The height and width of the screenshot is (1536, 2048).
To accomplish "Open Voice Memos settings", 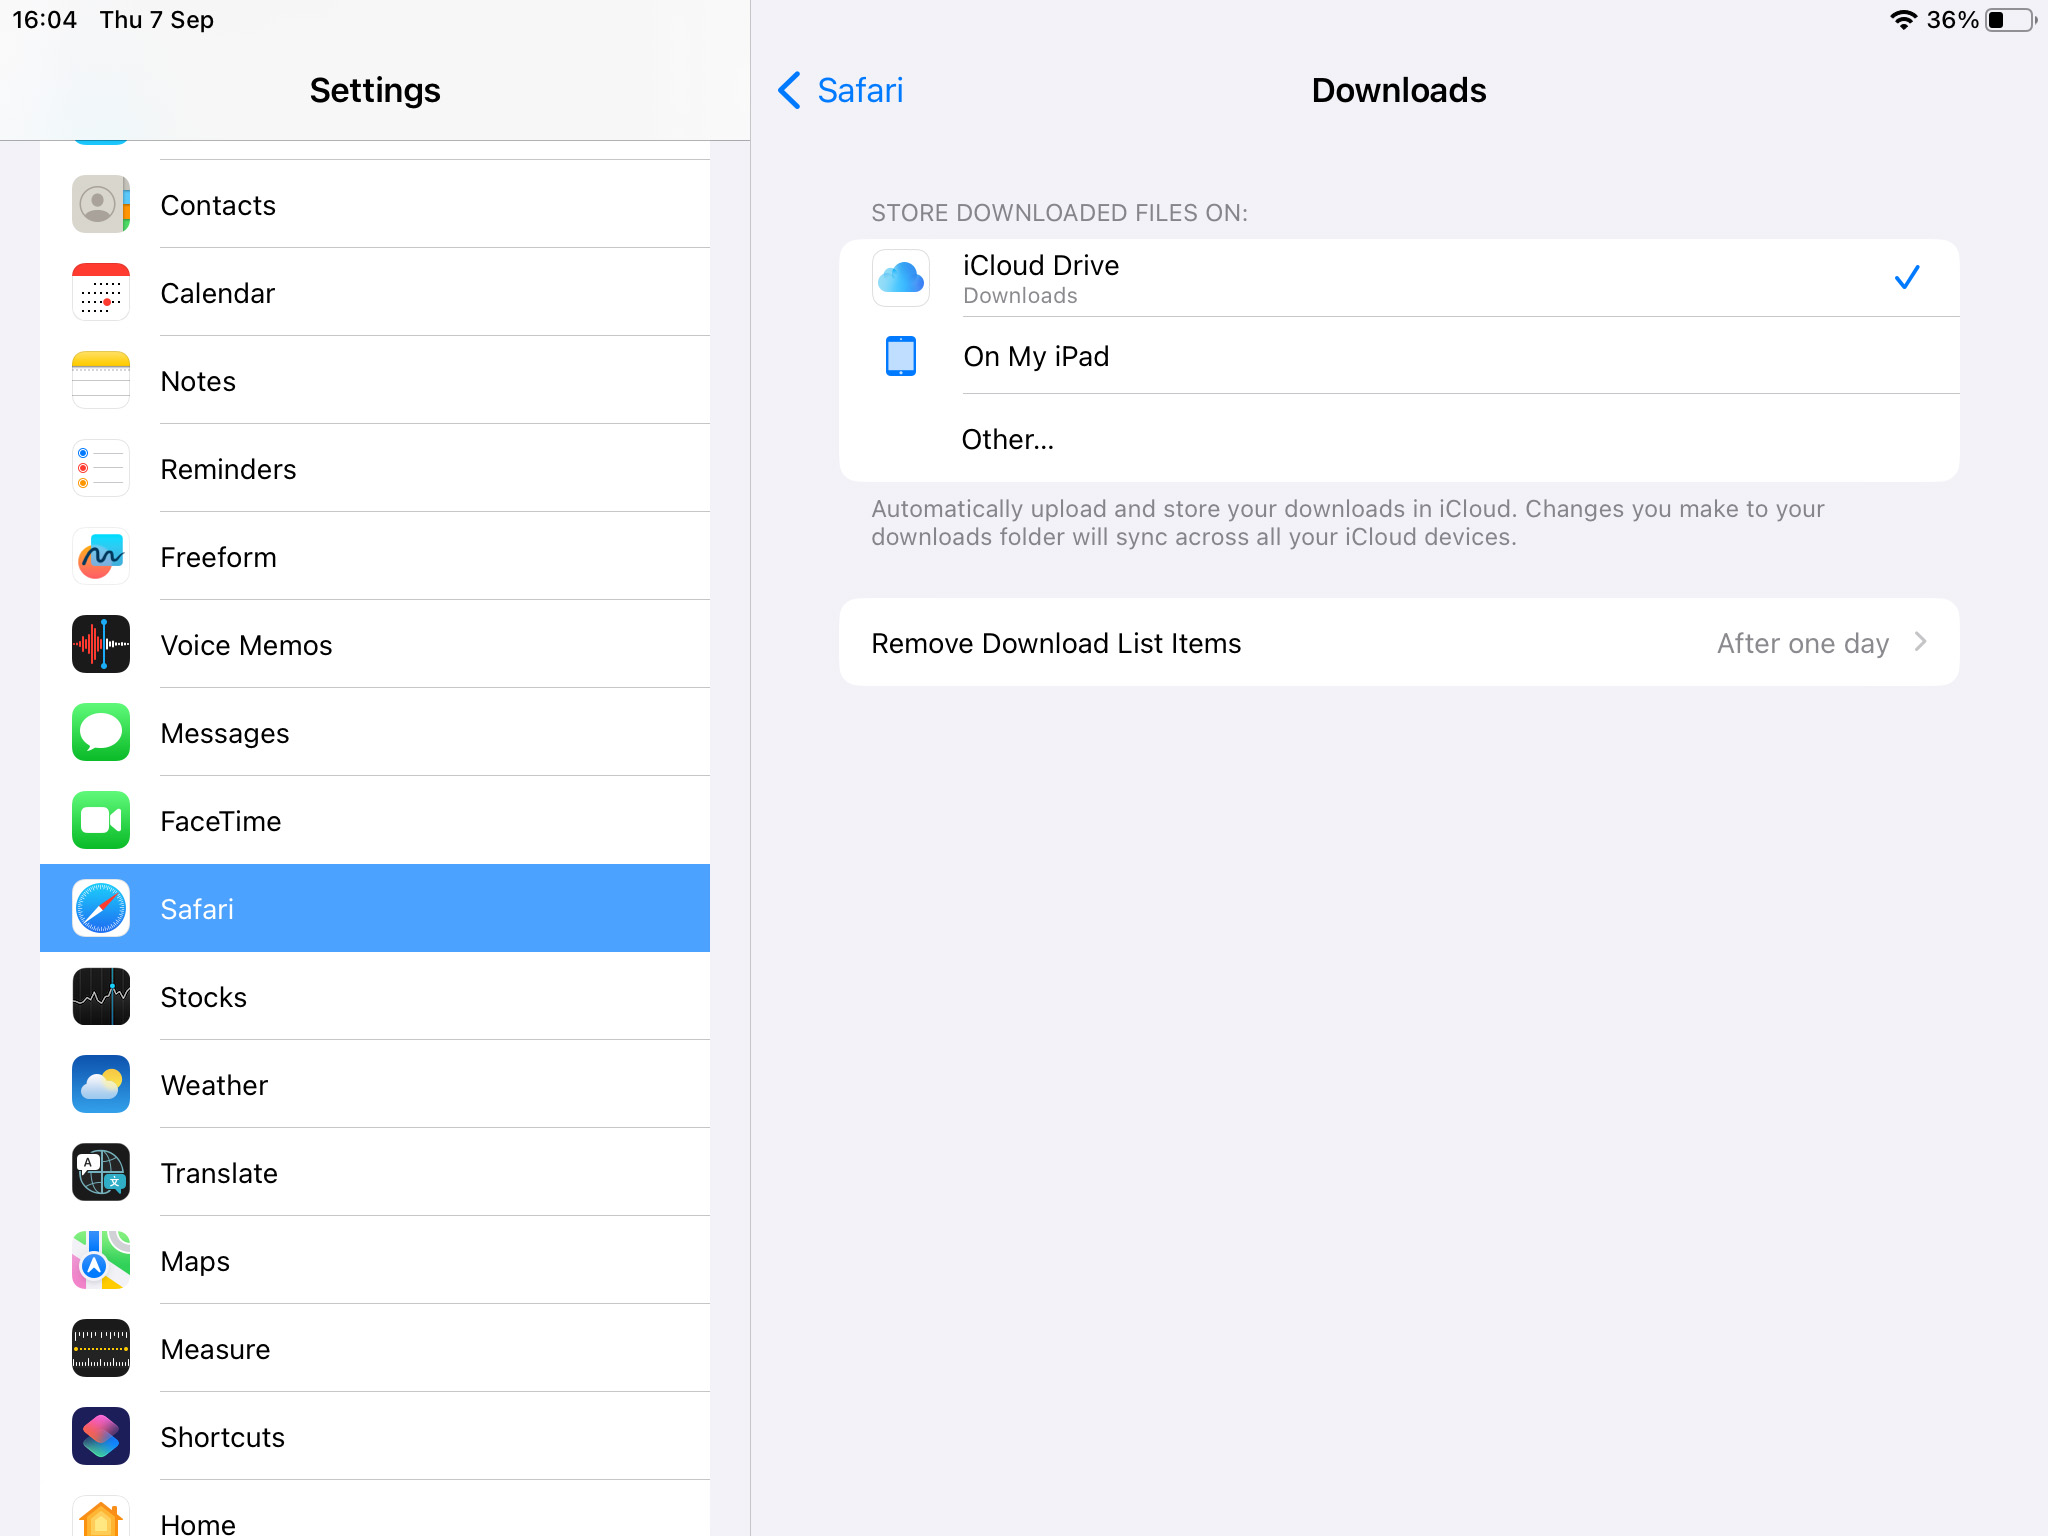I will coord(375,644).
